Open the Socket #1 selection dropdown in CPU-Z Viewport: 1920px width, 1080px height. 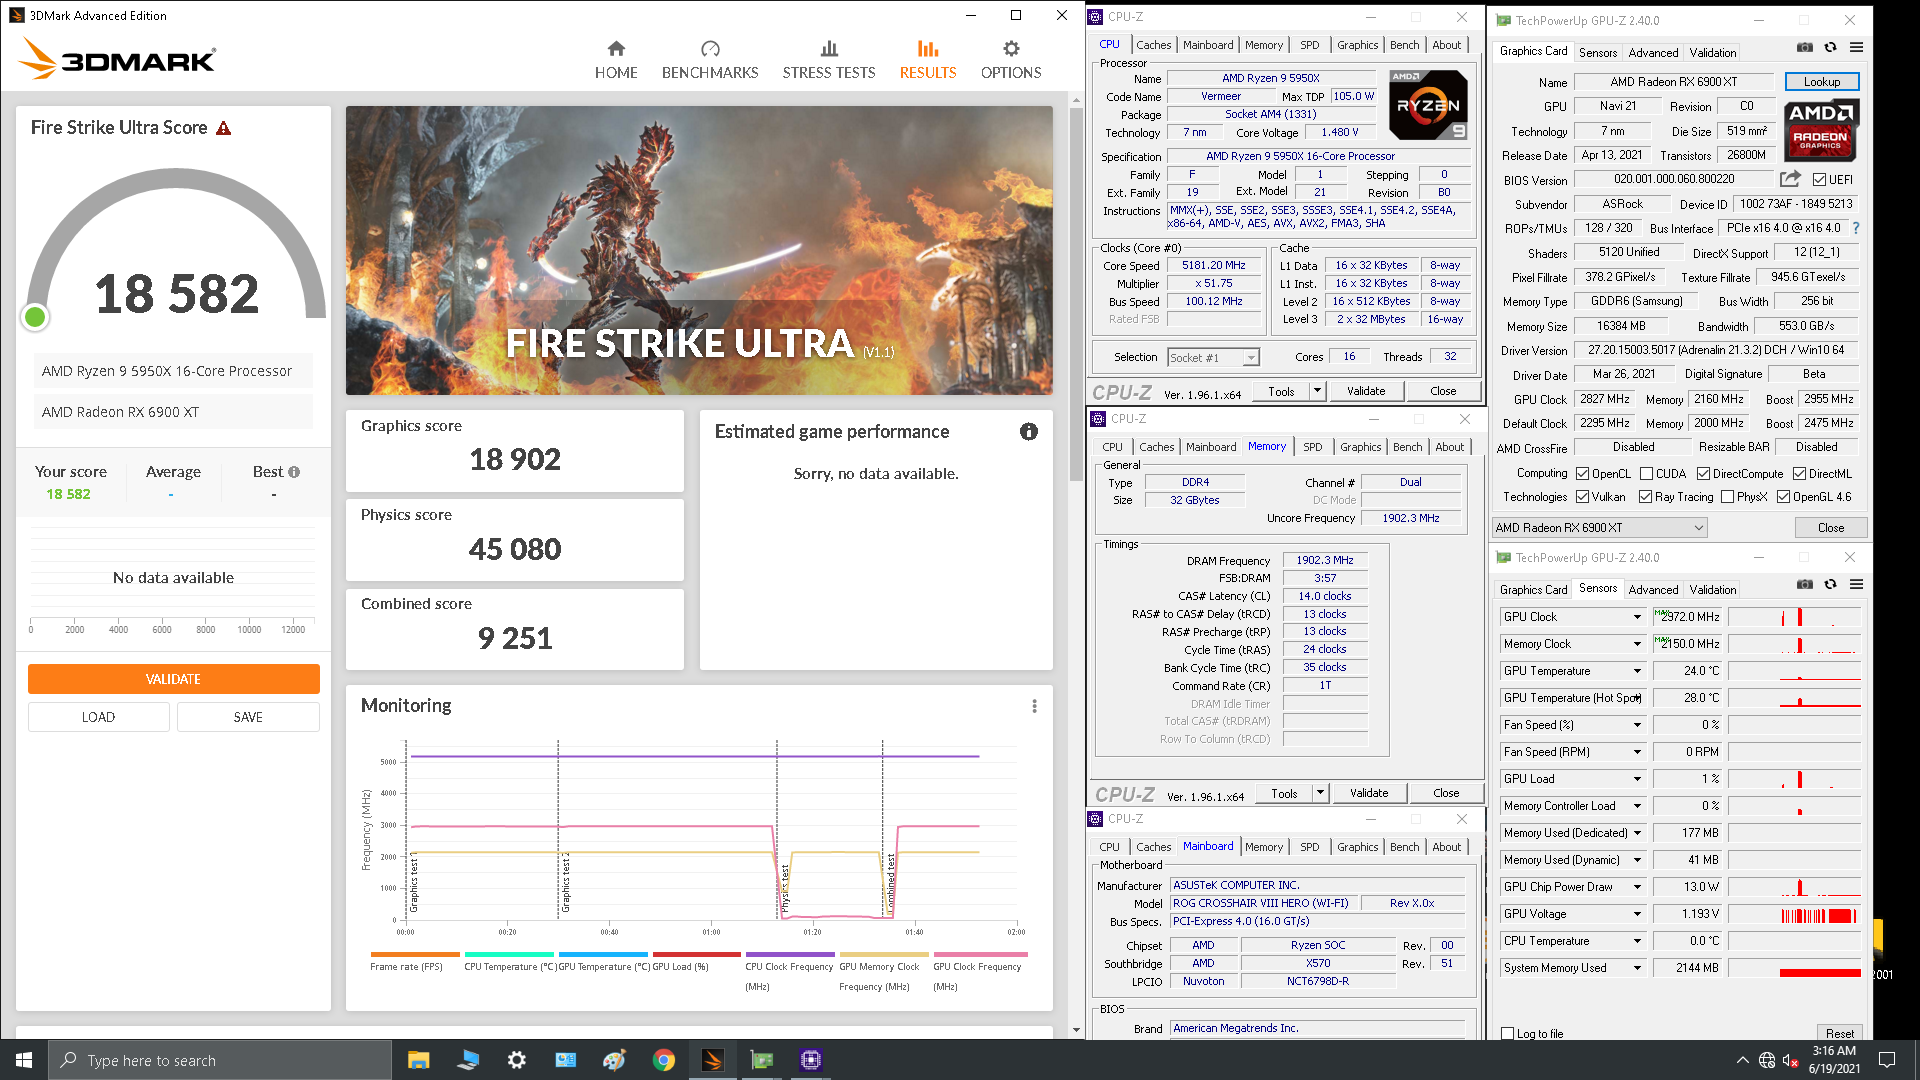click(x=1213, y=357)
